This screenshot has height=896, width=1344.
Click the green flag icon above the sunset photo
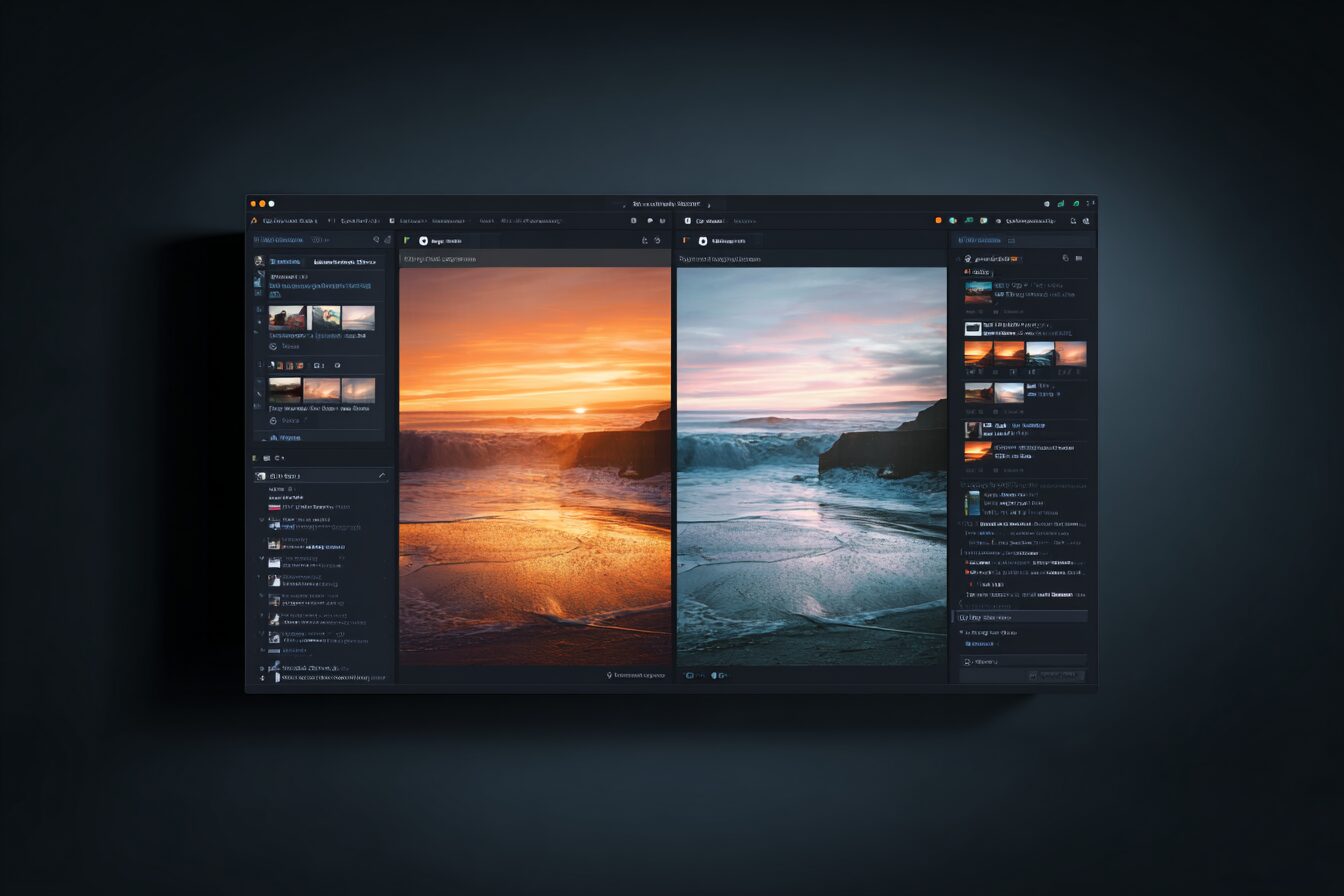pyautogui.click(x=407, y=240)
